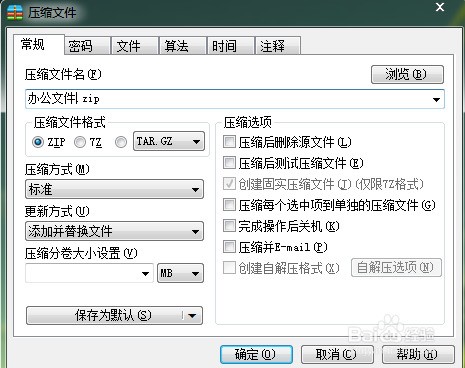The width and height of the screenshot is (465, 368).
Task: Choose the 7Z format radio button
Action: point(80,142)
